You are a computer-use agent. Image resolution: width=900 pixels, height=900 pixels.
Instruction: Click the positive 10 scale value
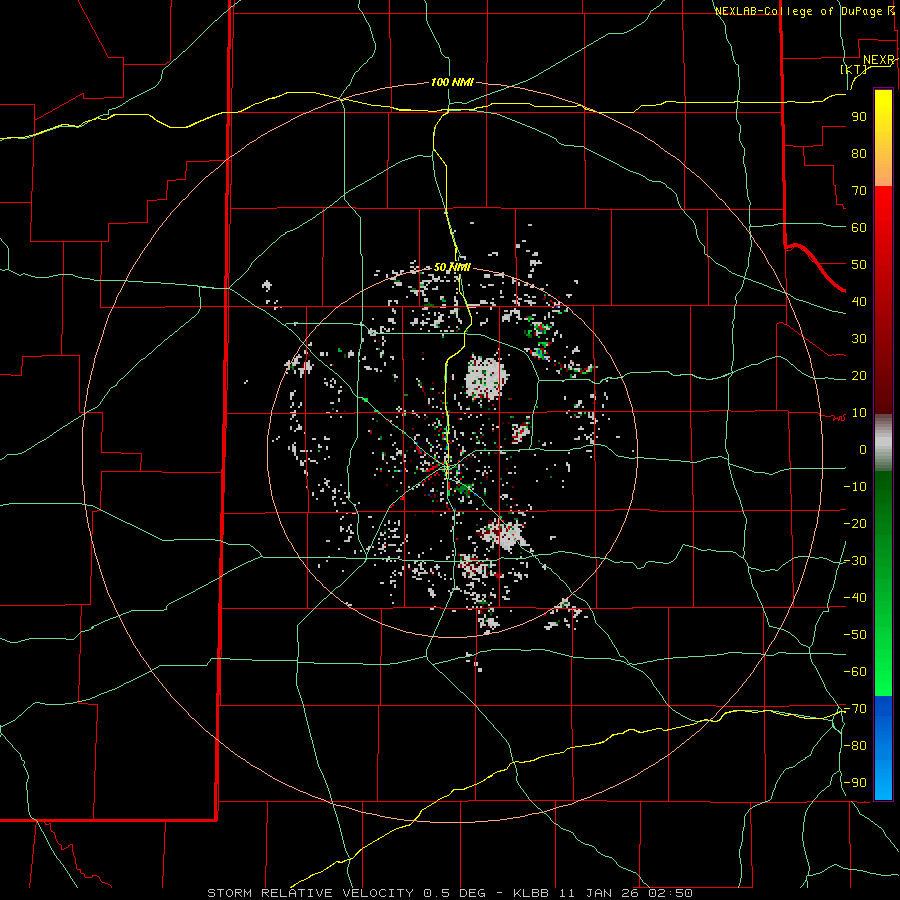(859, 413)
